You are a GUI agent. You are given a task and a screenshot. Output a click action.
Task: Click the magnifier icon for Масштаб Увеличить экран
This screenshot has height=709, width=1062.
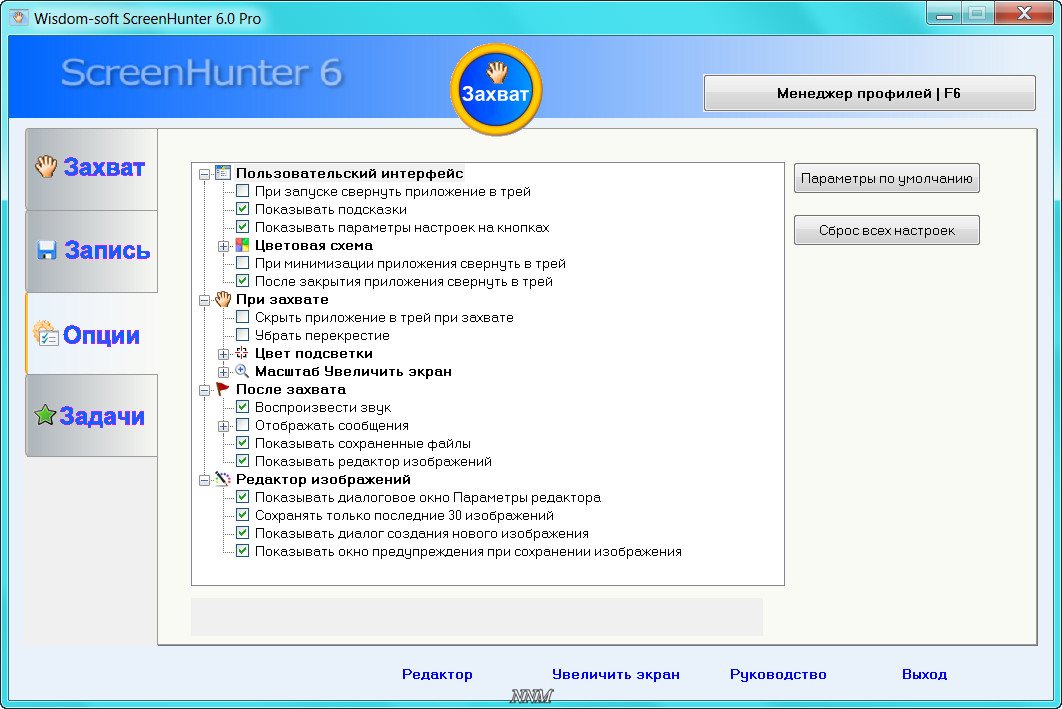coord(242,371)
